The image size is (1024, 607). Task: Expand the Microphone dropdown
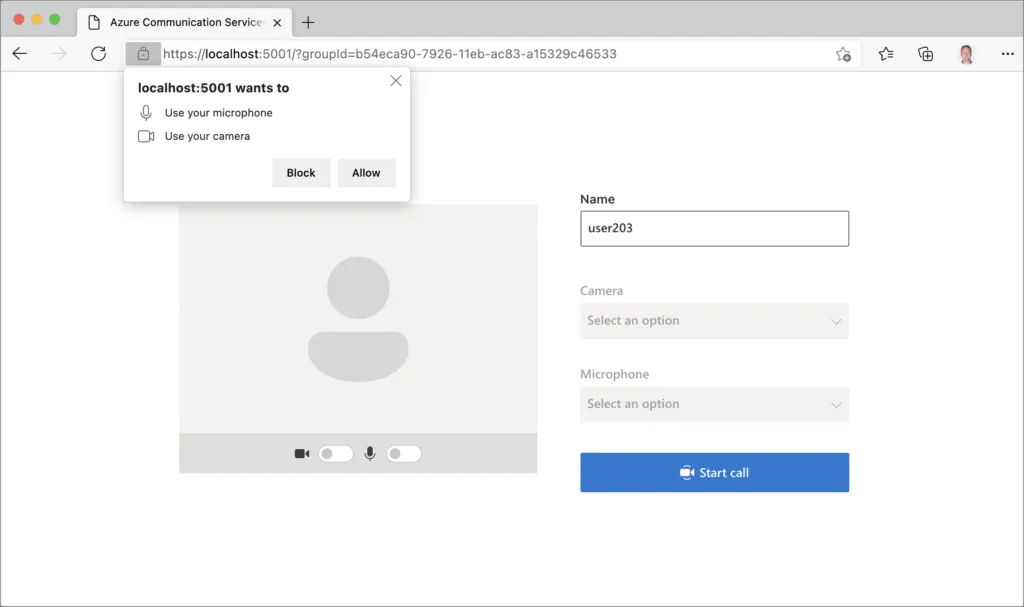(714, 404)
